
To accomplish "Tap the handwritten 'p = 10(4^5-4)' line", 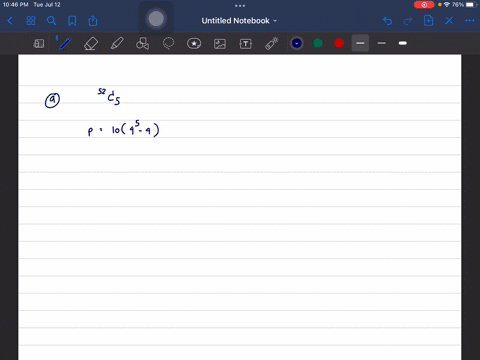I will tap(123, 128).
